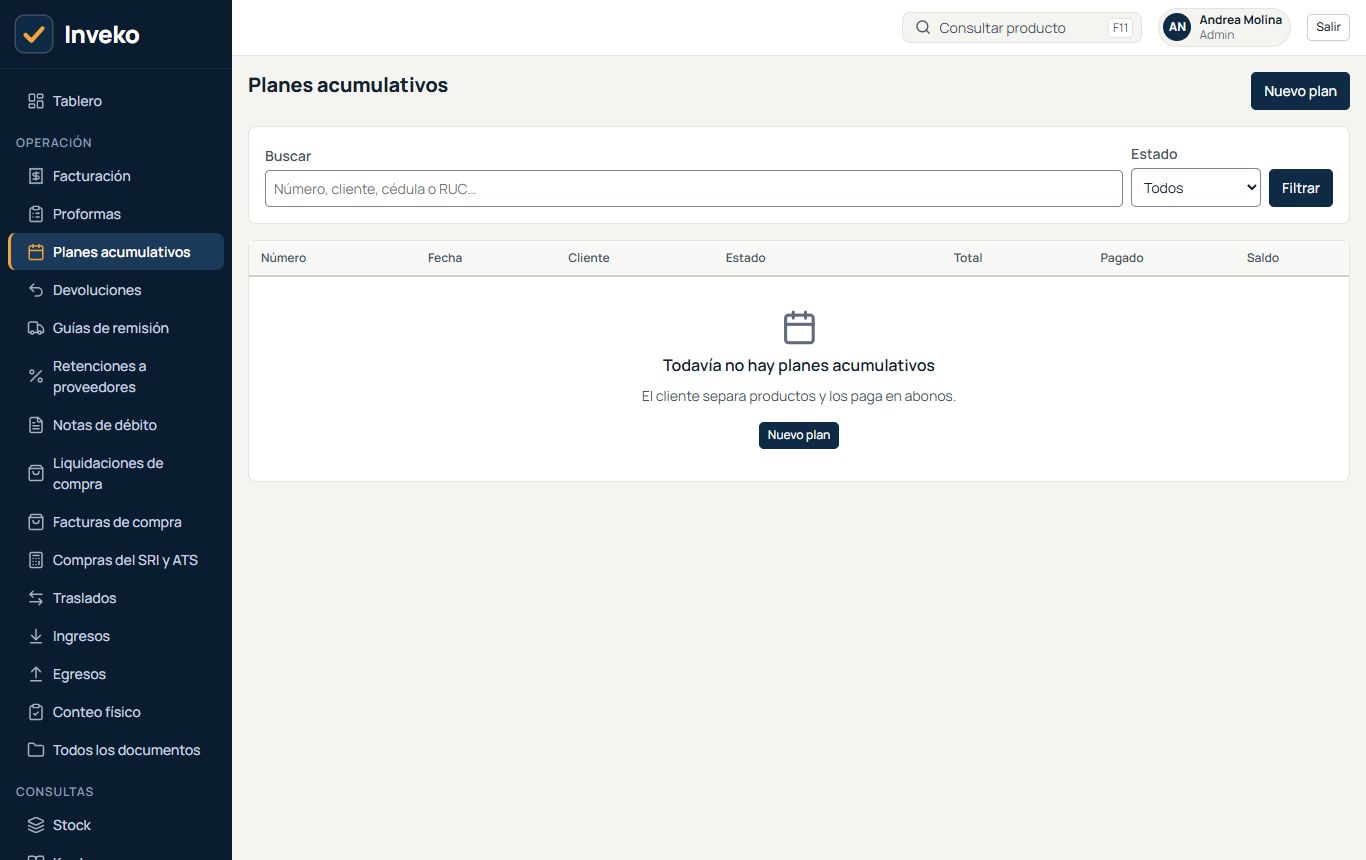Click the Egresos upload arrow icon
Viewport: 1366px width, 860px height.
(36, 674)
